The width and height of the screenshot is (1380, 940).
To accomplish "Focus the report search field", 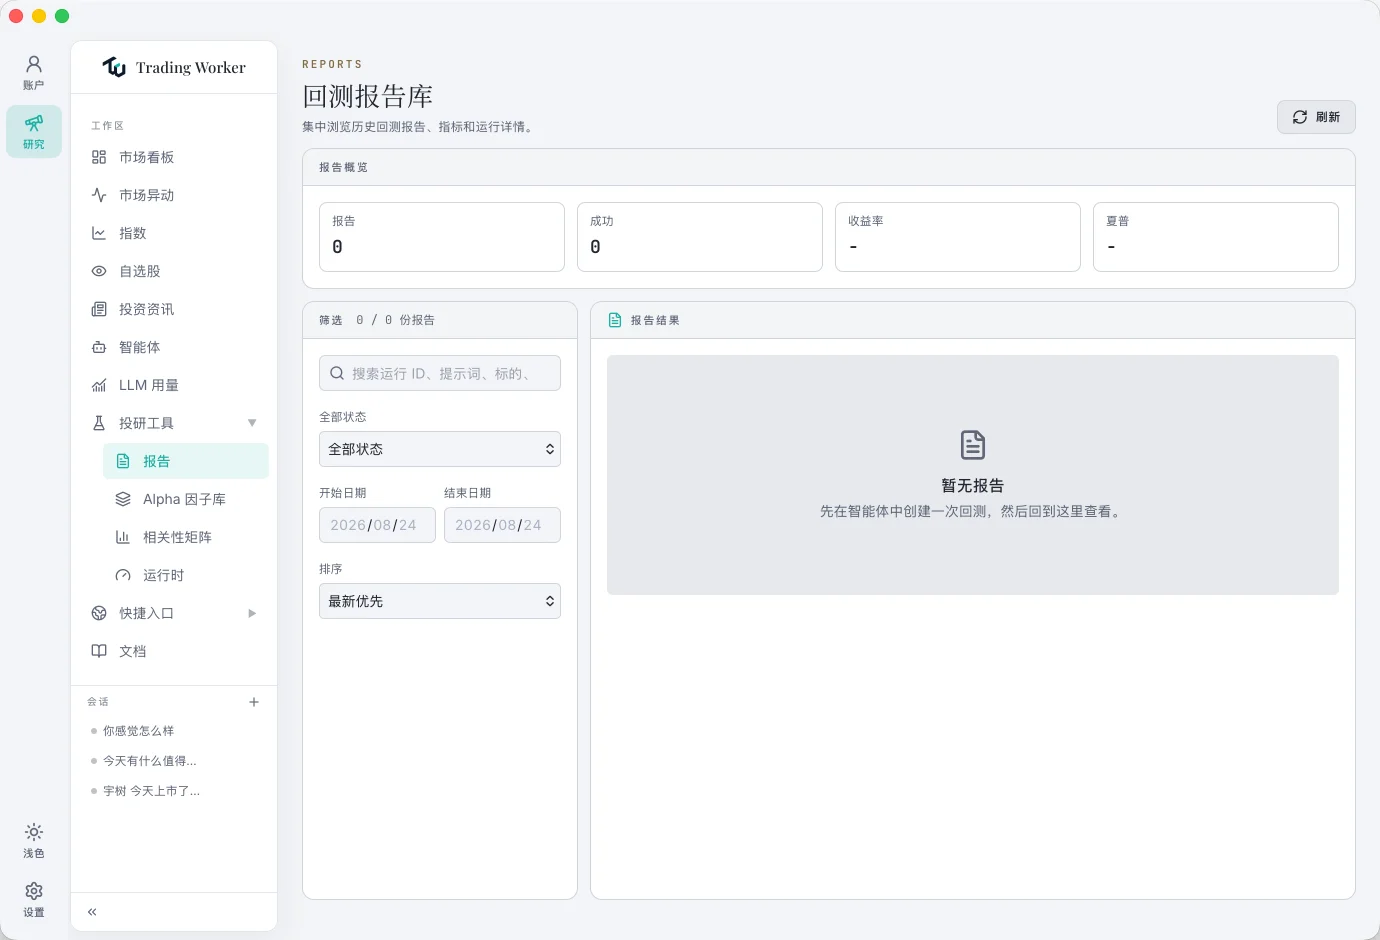I will 440,373.
